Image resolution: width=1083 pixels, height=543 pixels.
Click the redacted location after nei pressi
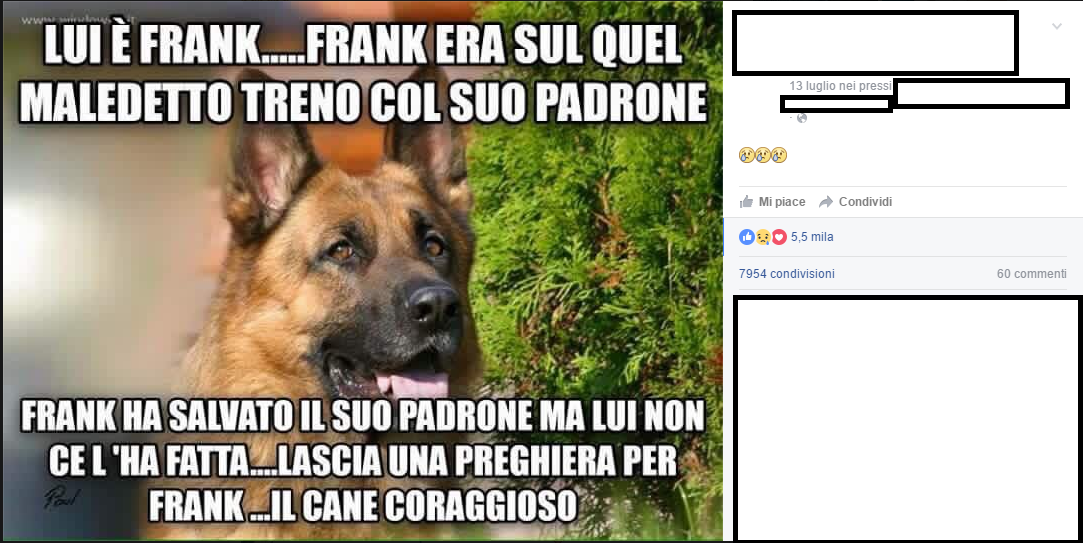pyautogui.click(x=981, y=93)
